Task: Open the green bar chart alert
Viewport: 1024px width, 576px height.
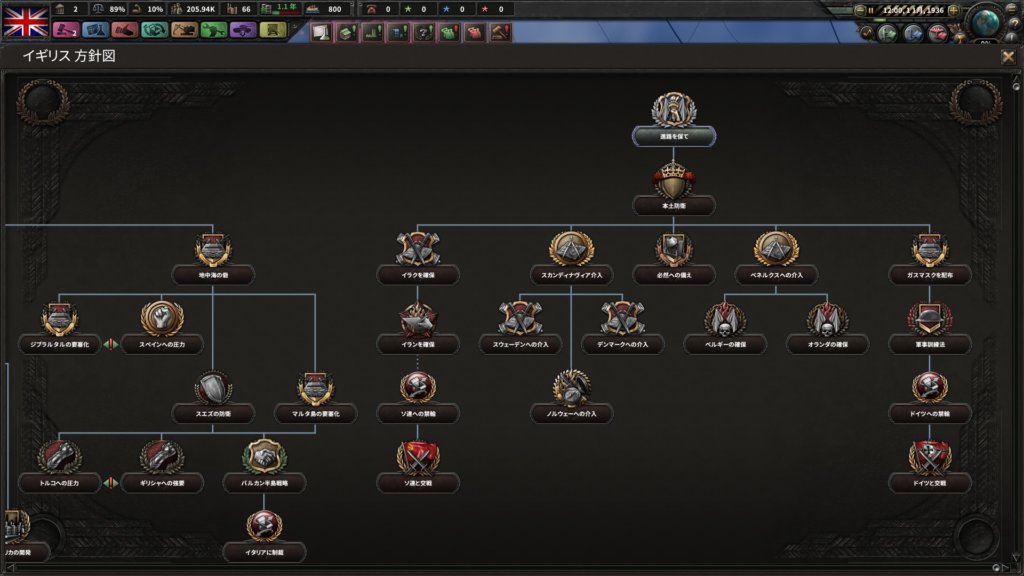Action: click(x=372, y=32)
